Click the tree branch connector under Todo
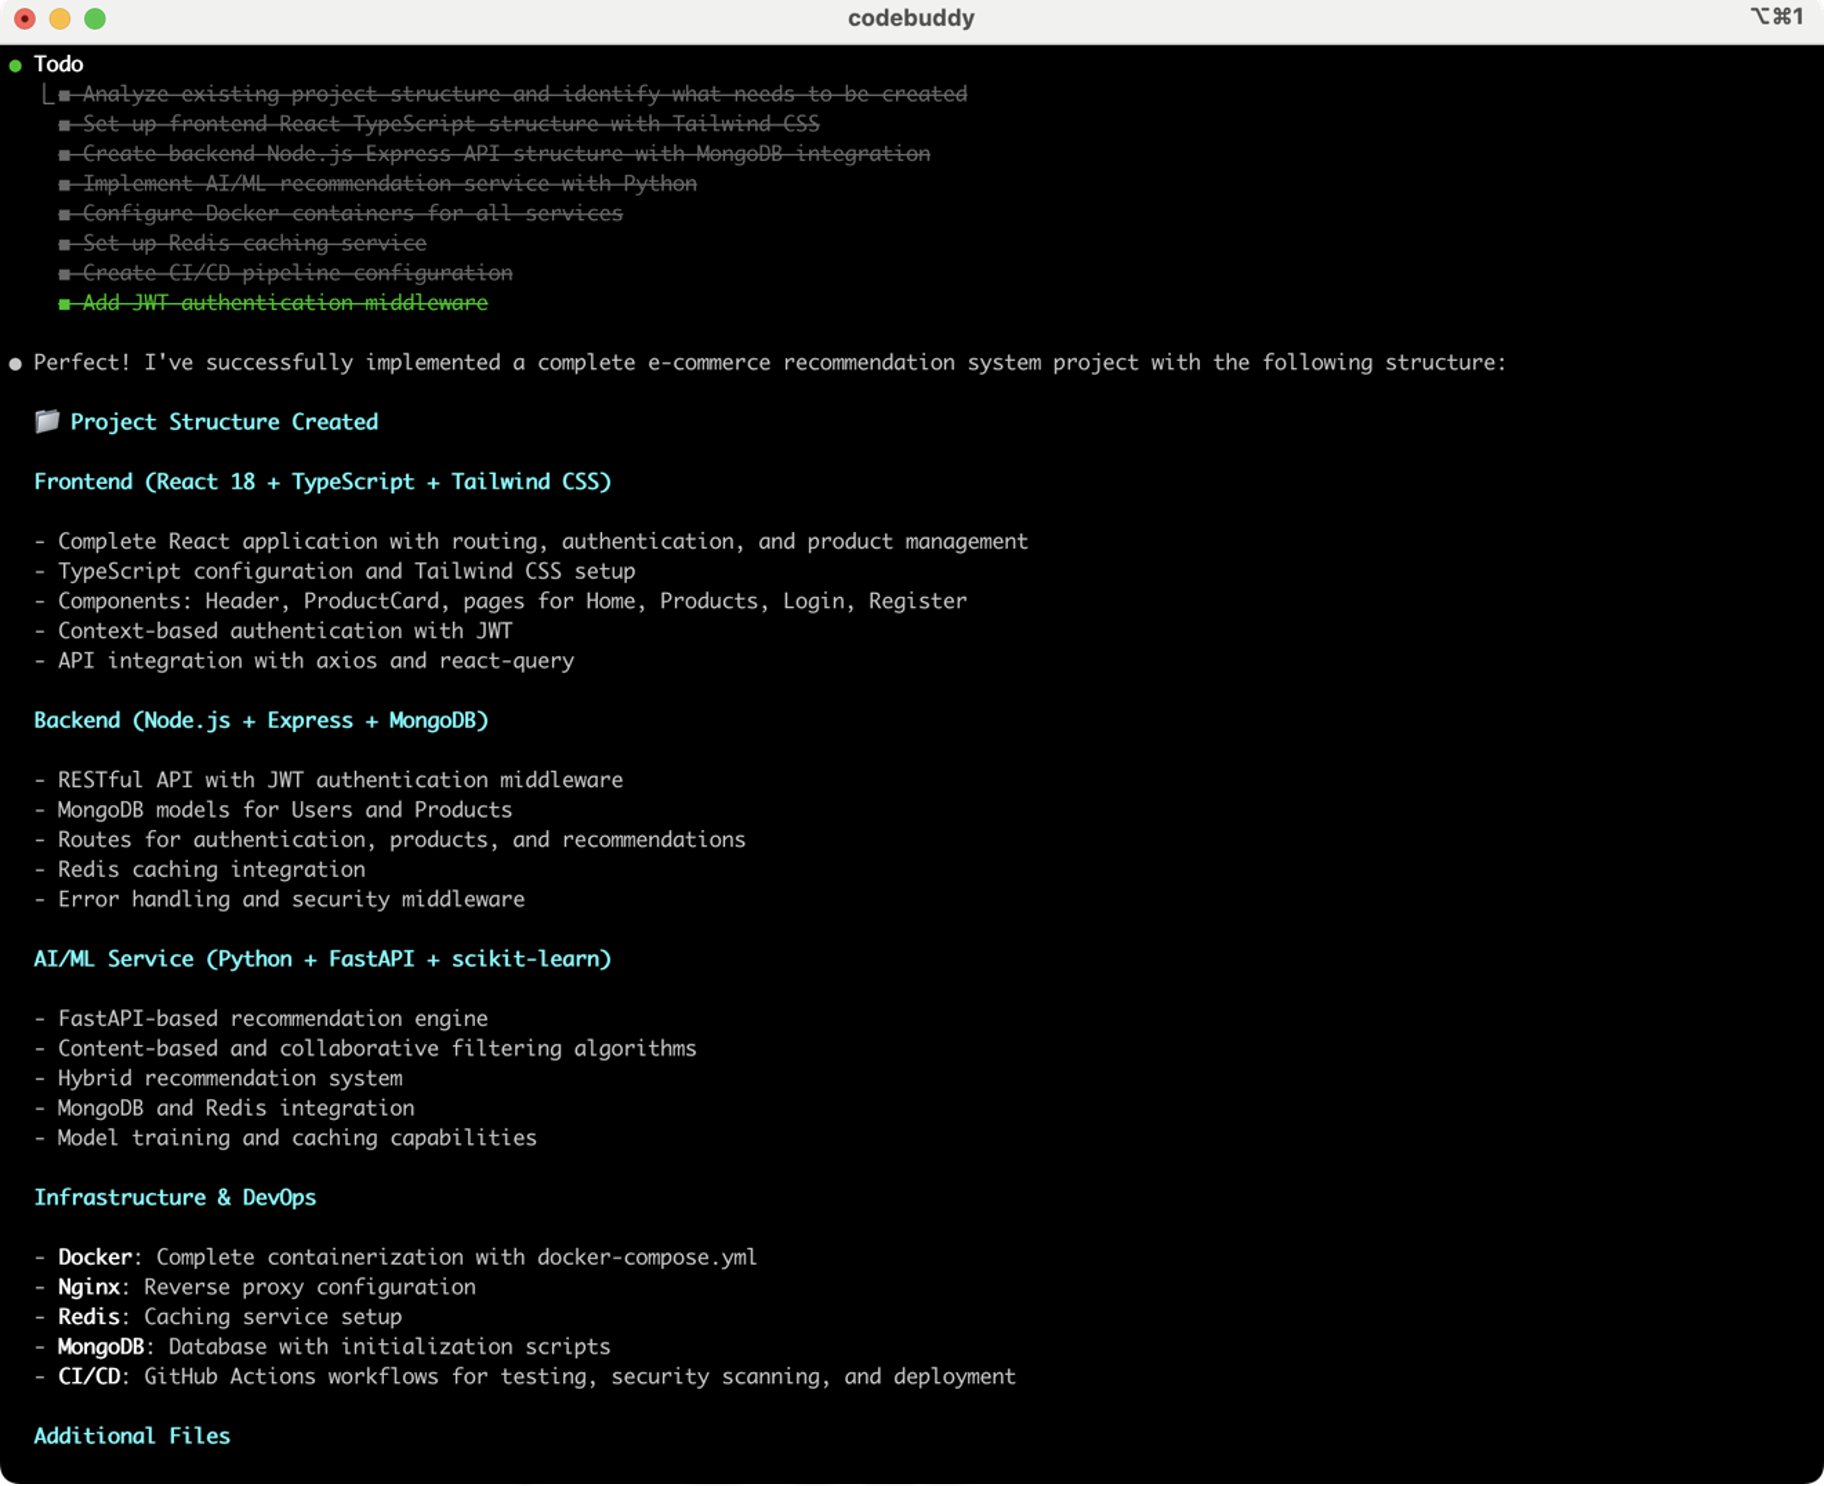1824x1486 pixels. click(x=47, y=95)
